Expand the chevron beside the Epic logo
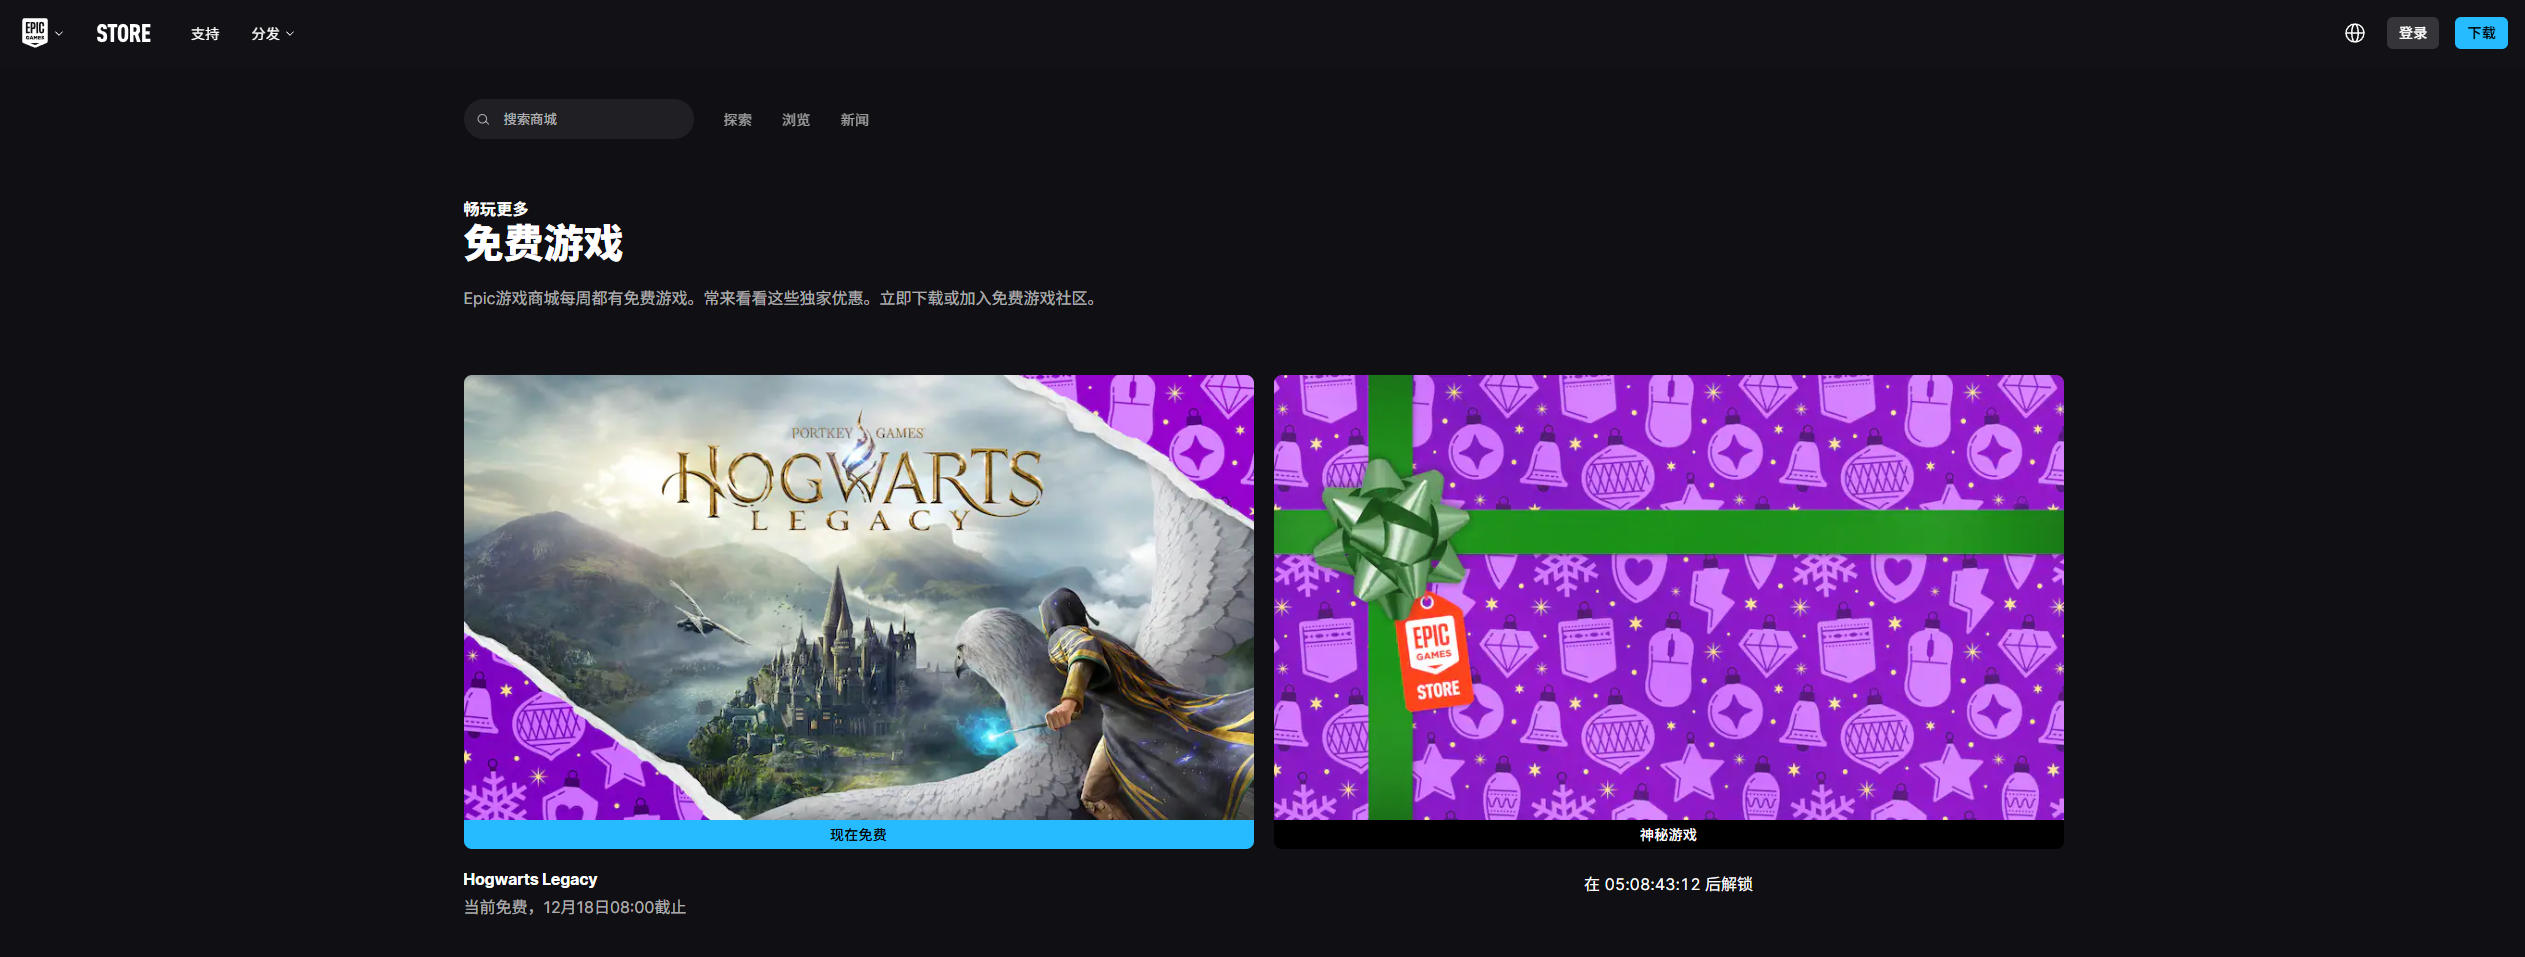The height and width of the screenshot is (957, 2525). click(59, 34)
